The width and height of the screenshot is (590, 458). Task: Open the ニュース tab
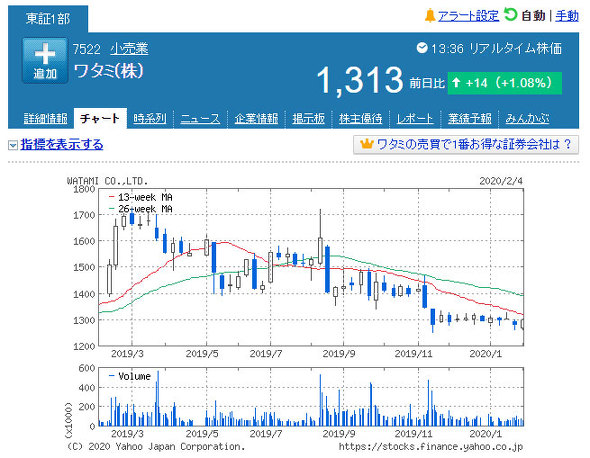point(200,119)
